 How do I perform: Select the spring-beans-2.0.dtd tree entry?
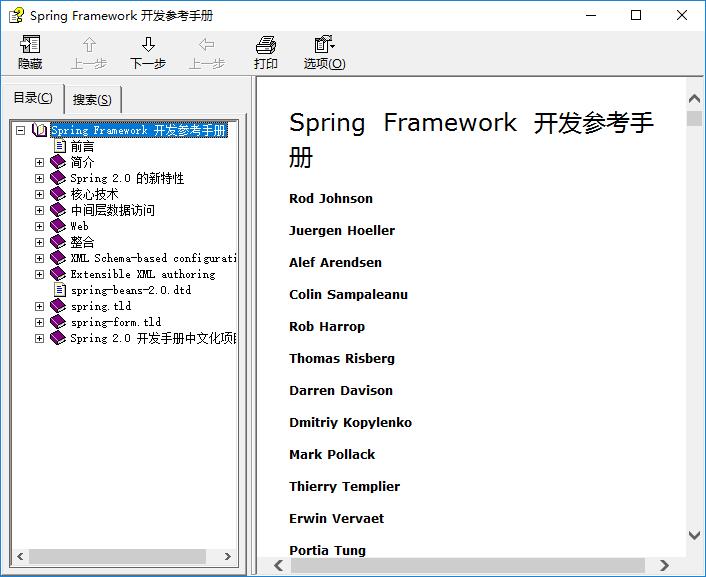131,290
